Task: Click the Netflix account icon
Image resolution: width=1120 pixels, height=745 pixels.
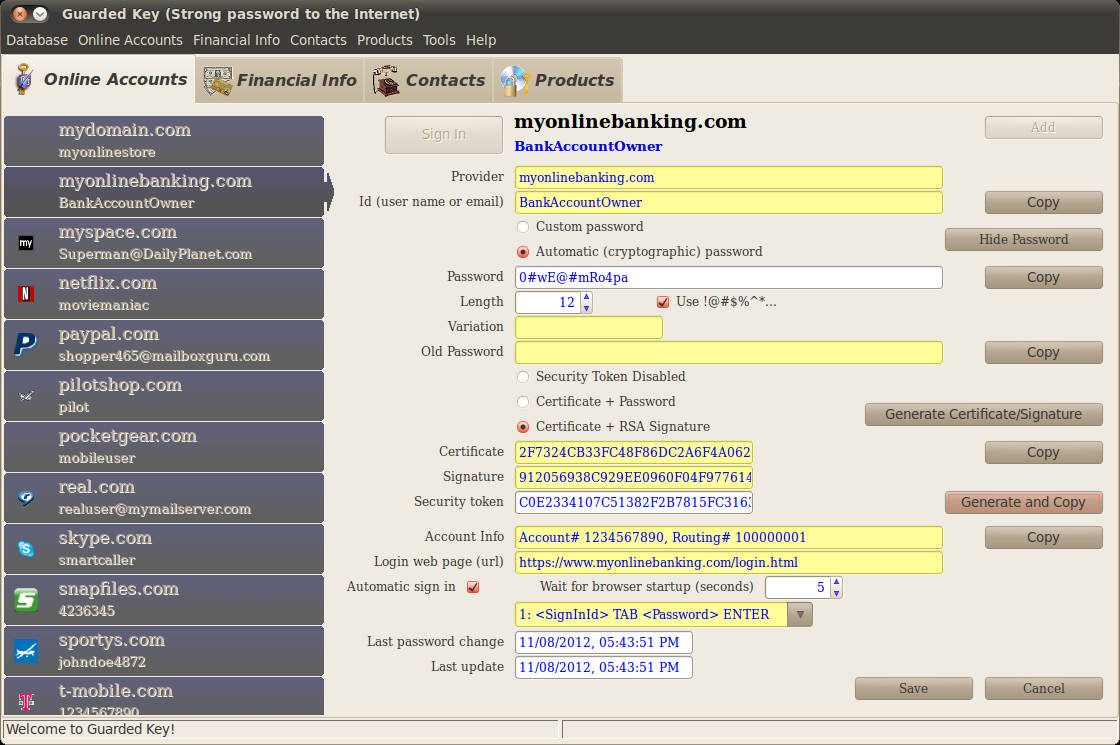Action: [x=26, y=294]
